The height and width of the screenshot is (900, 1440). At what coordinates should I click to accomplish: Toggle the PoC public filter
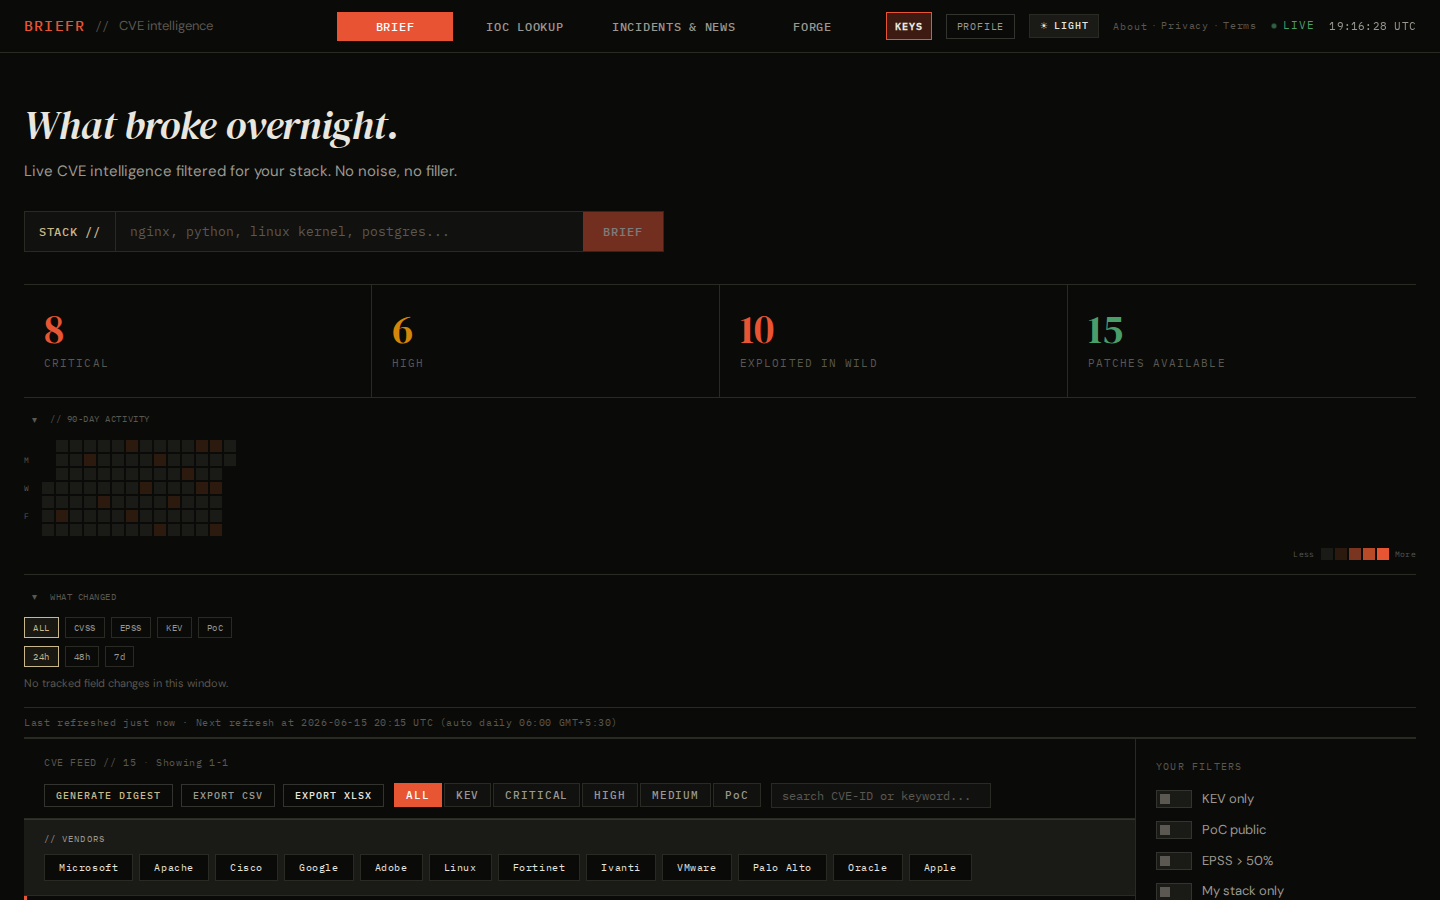pos(1174,830)
